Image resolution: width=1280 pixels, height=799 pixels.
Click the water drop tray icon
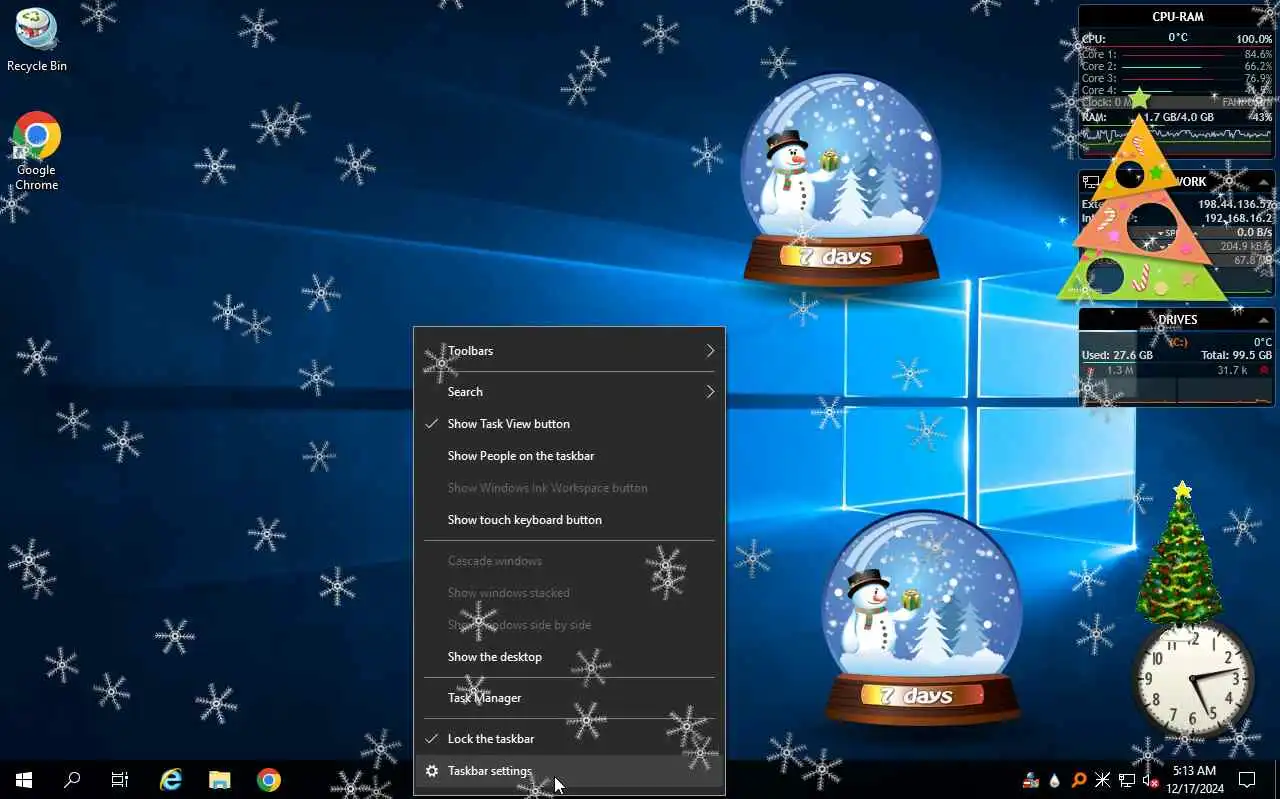(x=1055, y=780)
